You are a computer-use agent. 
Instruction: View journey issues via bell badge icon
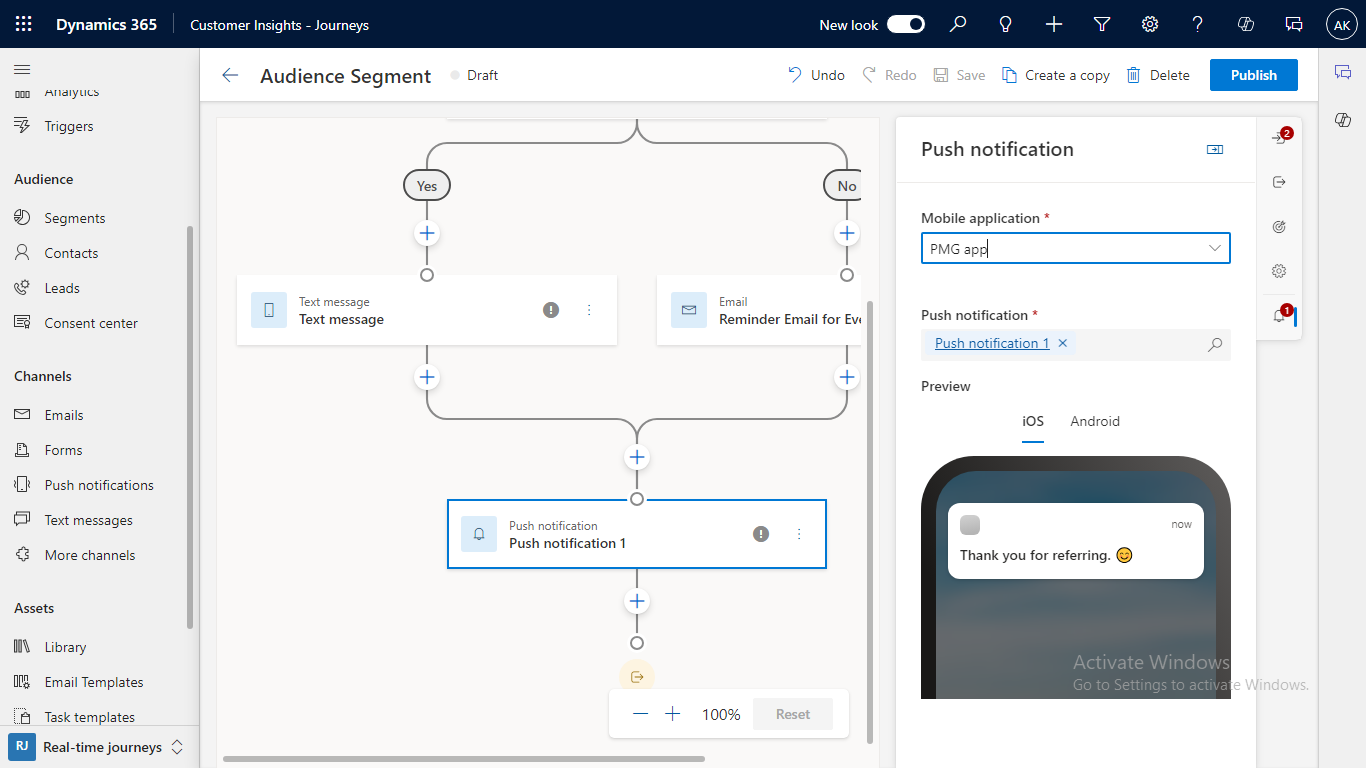(x=1278, y=315)
